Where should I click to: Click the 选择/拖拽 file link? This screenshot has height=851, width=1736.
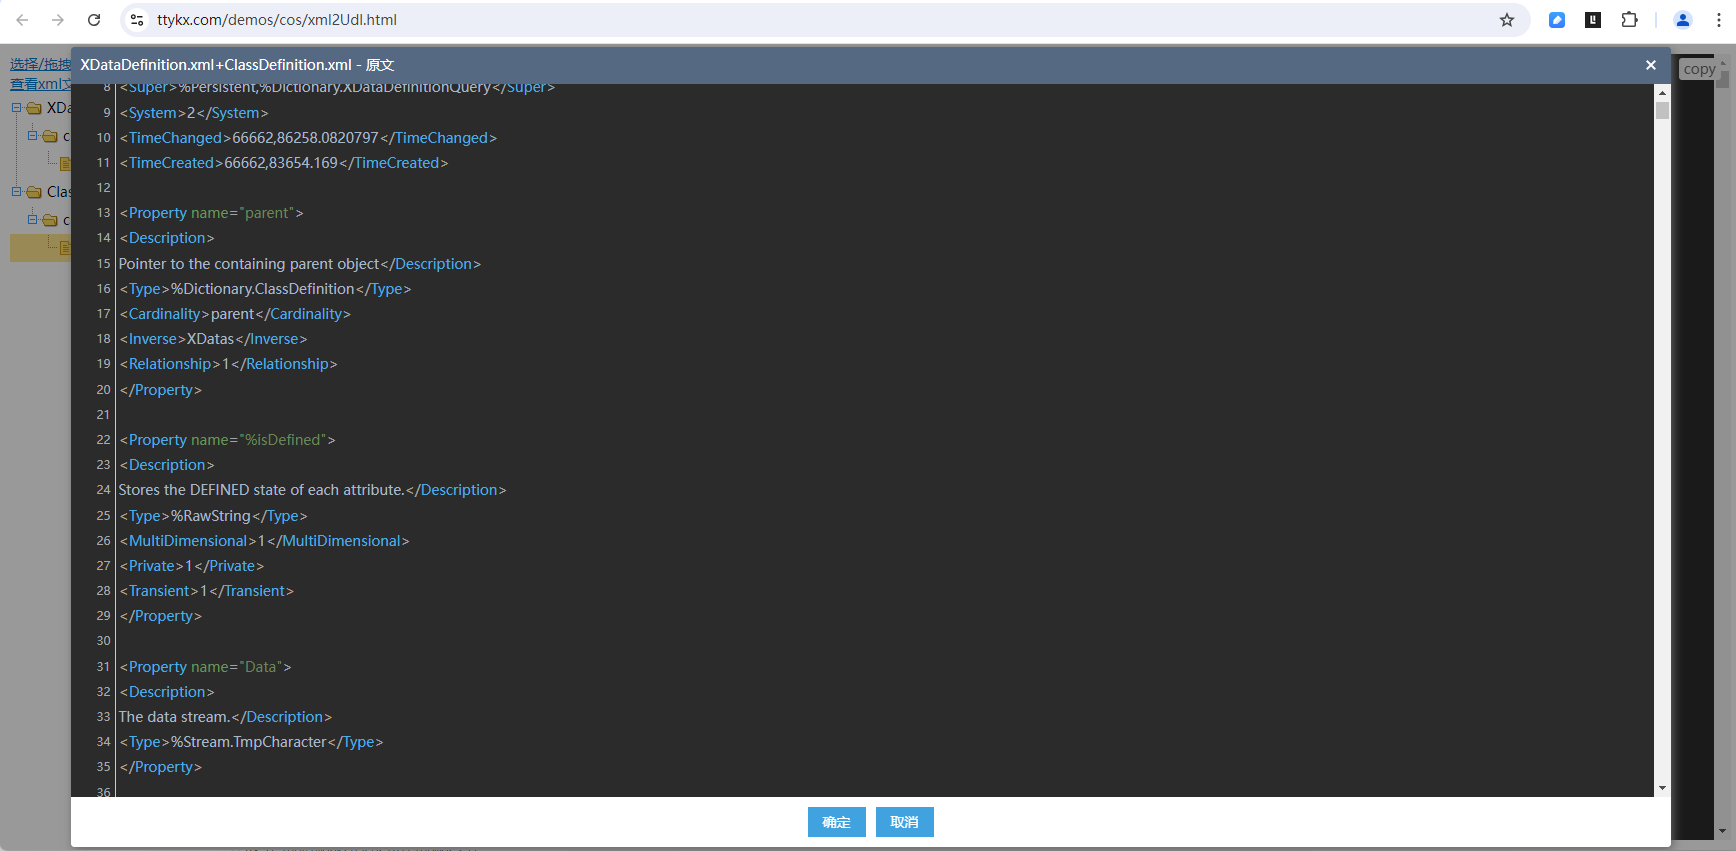tap(40, 64)
